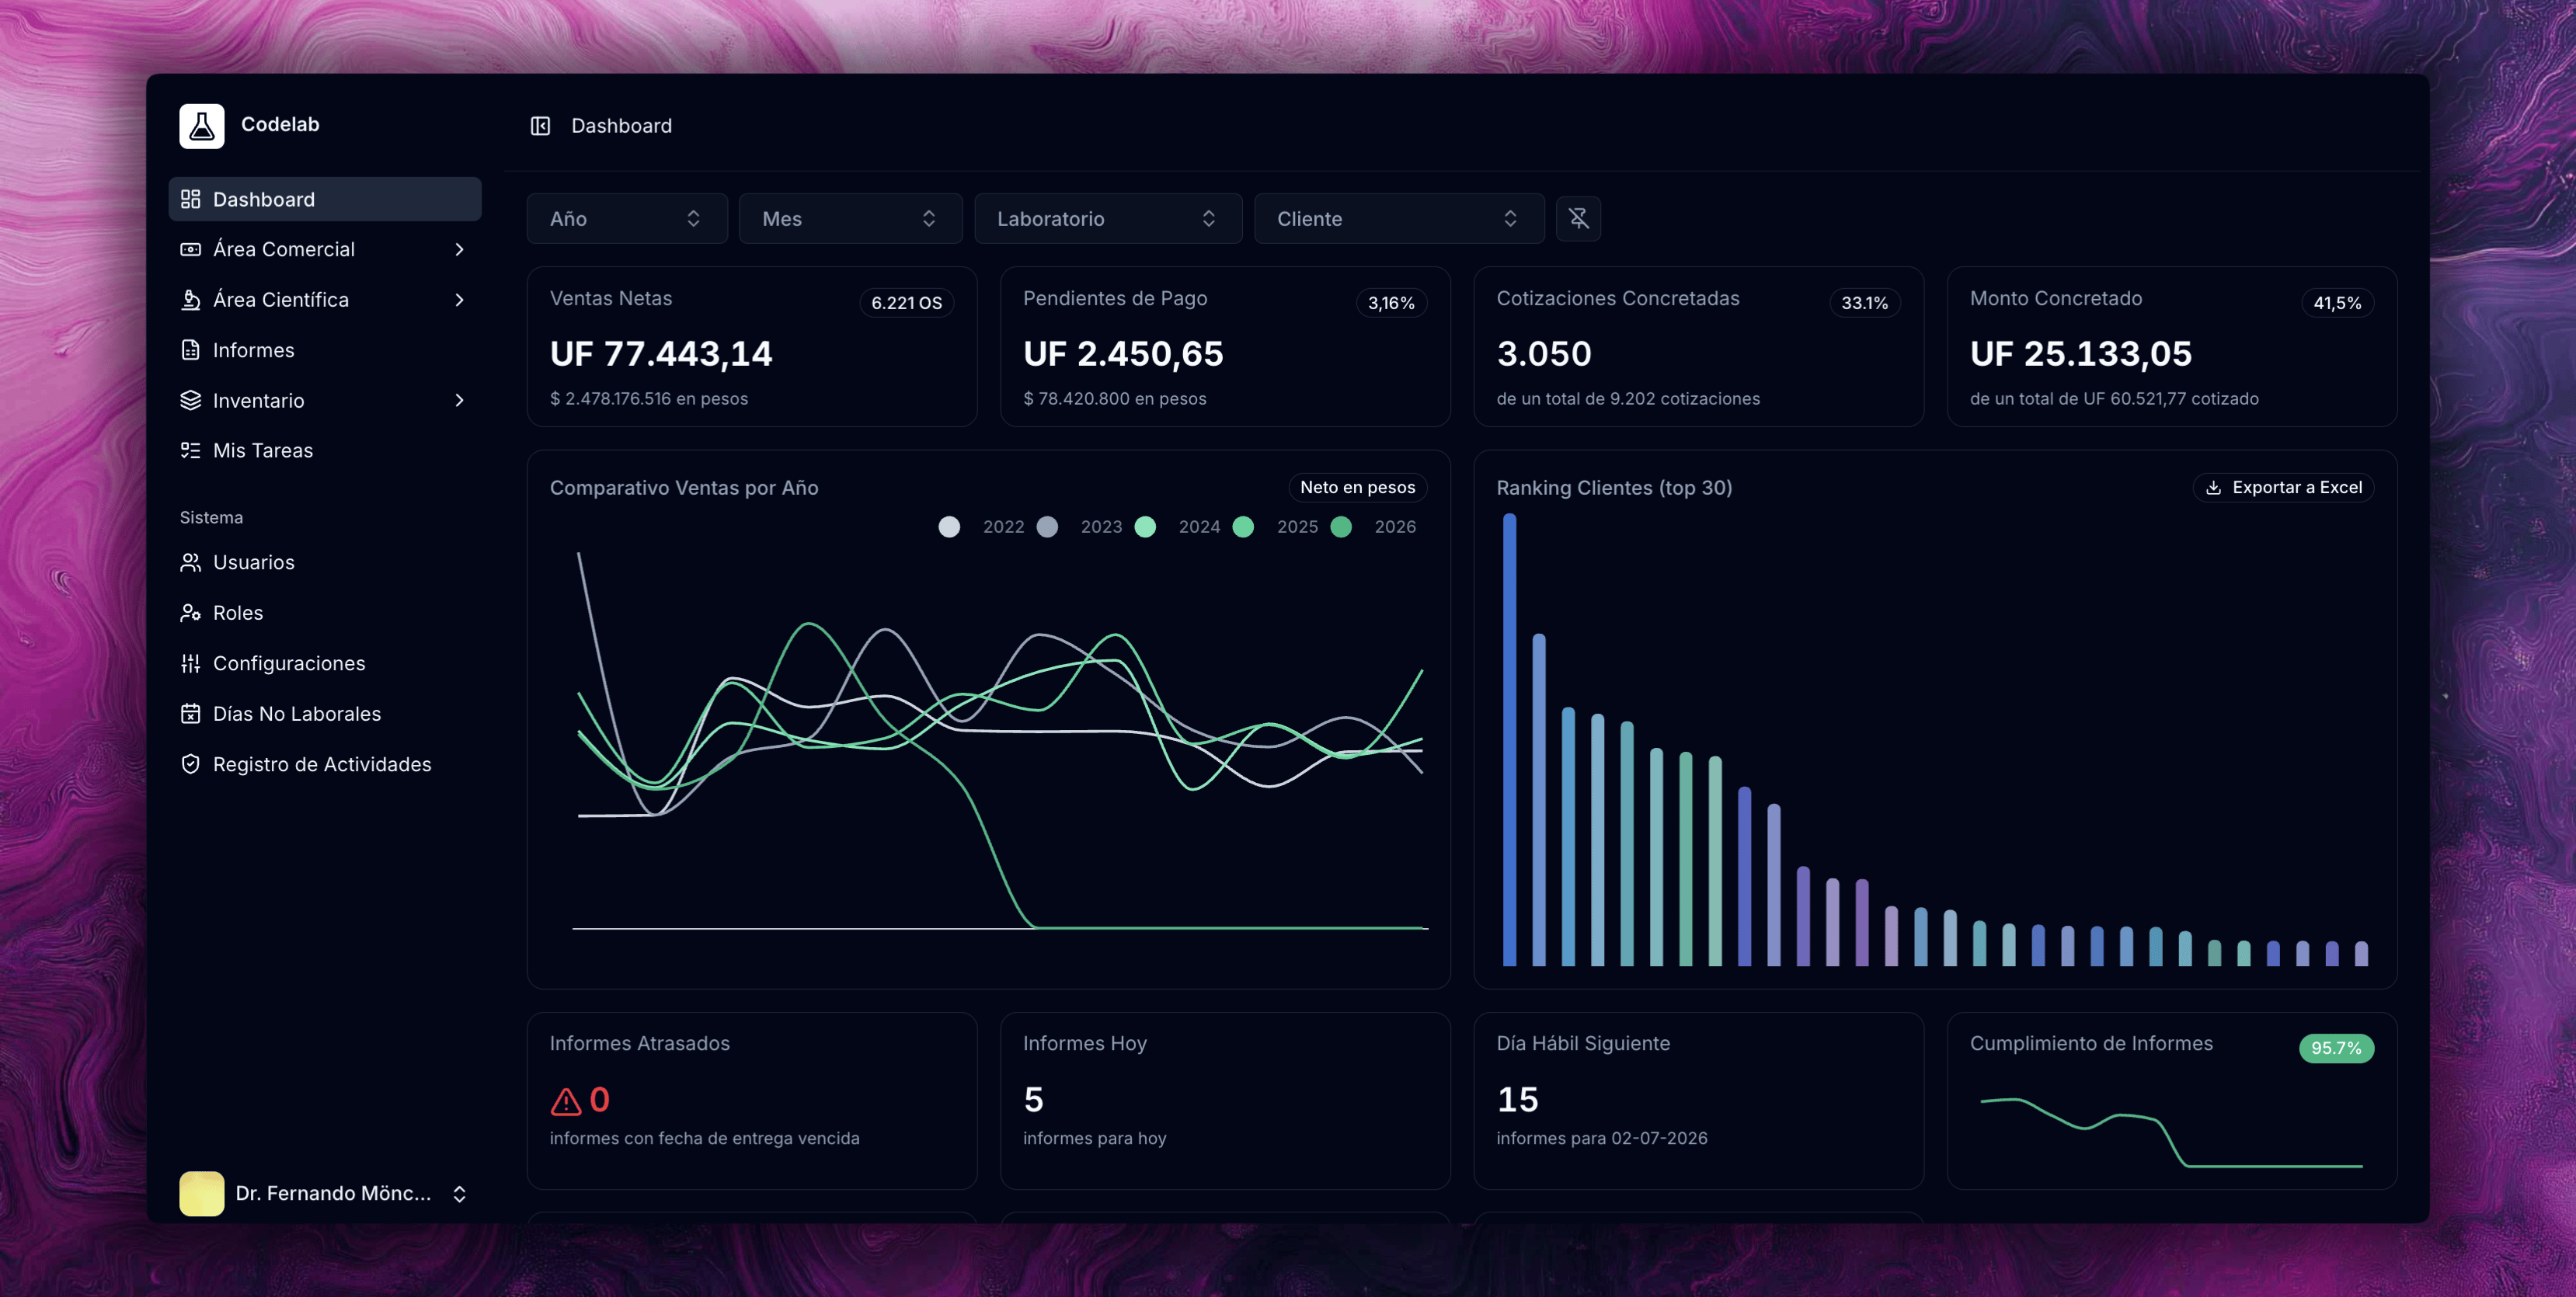Click the Día Hábil Siguiente count 15
2576x1297 pixels.
click(1517, 1100)
